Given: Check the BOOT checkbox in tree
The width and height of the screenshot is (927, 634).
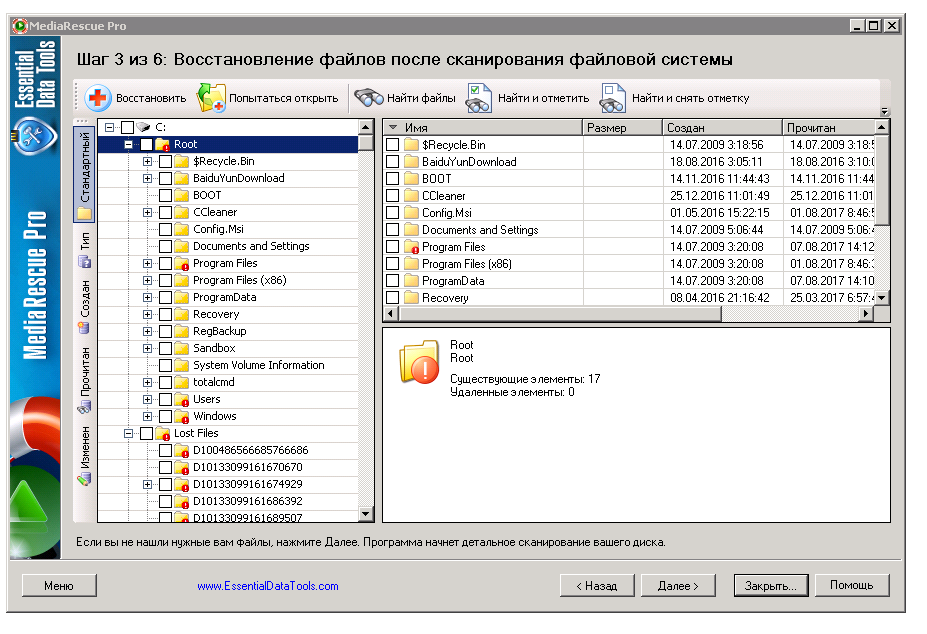Looking at the screenshot, I should pos(166,195).
